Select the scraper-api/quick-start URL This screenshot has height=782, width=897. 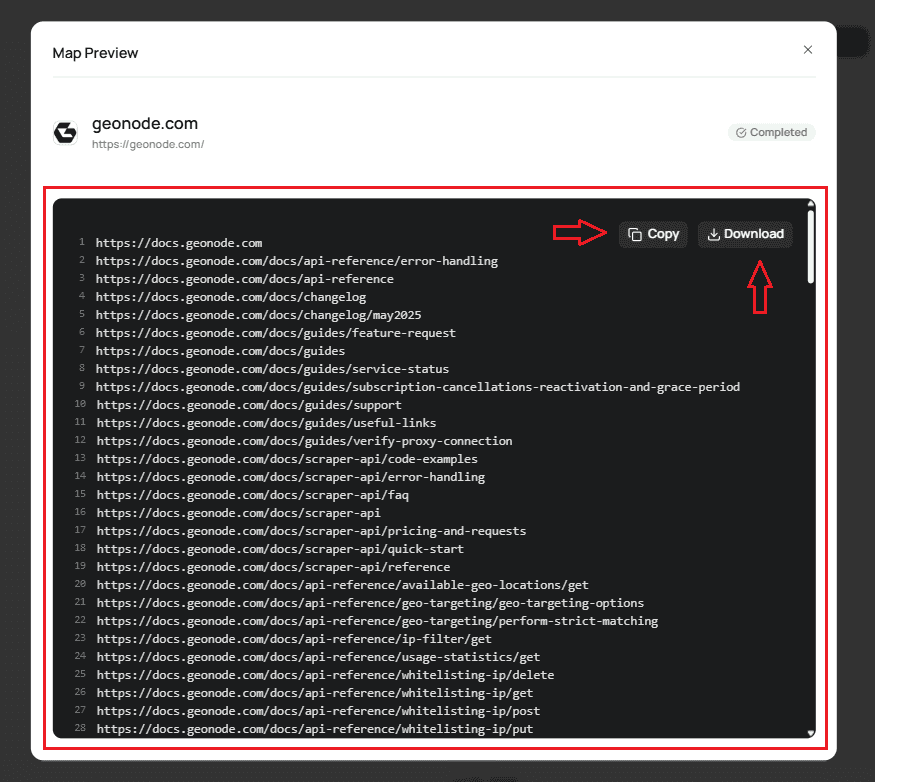[x=280, y=549]
